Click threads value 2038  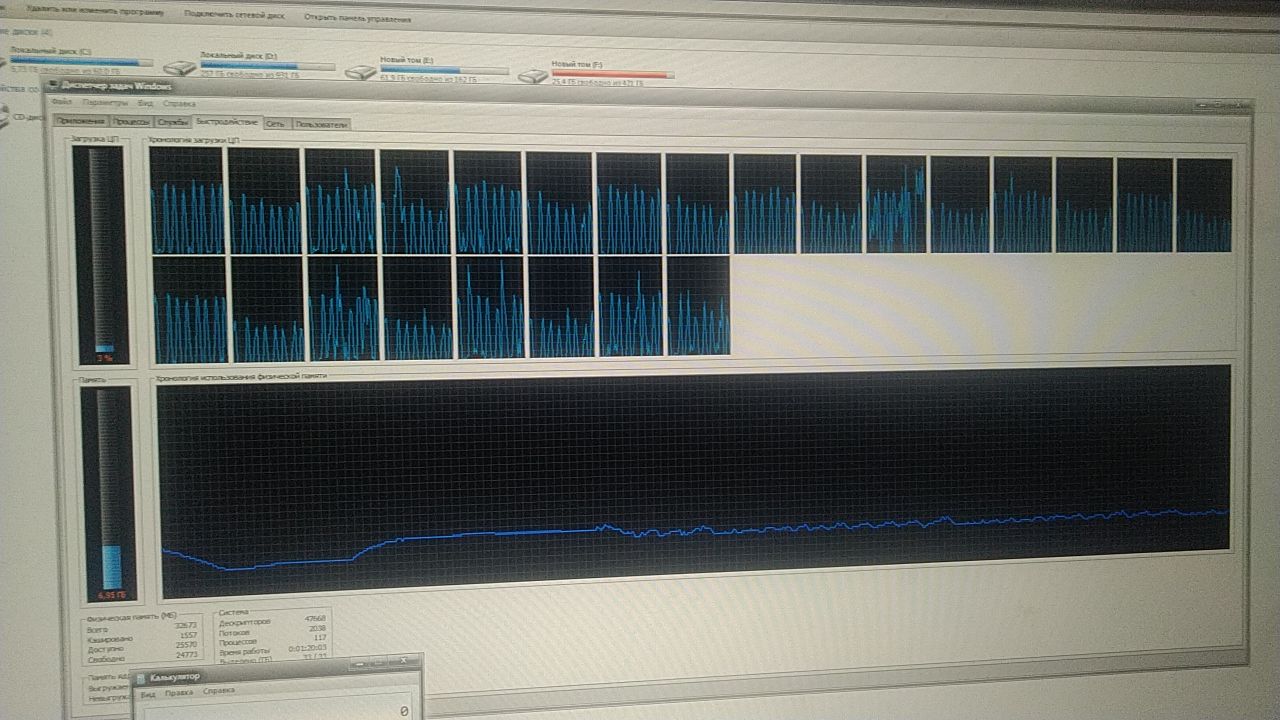click(x=317, y=629)
